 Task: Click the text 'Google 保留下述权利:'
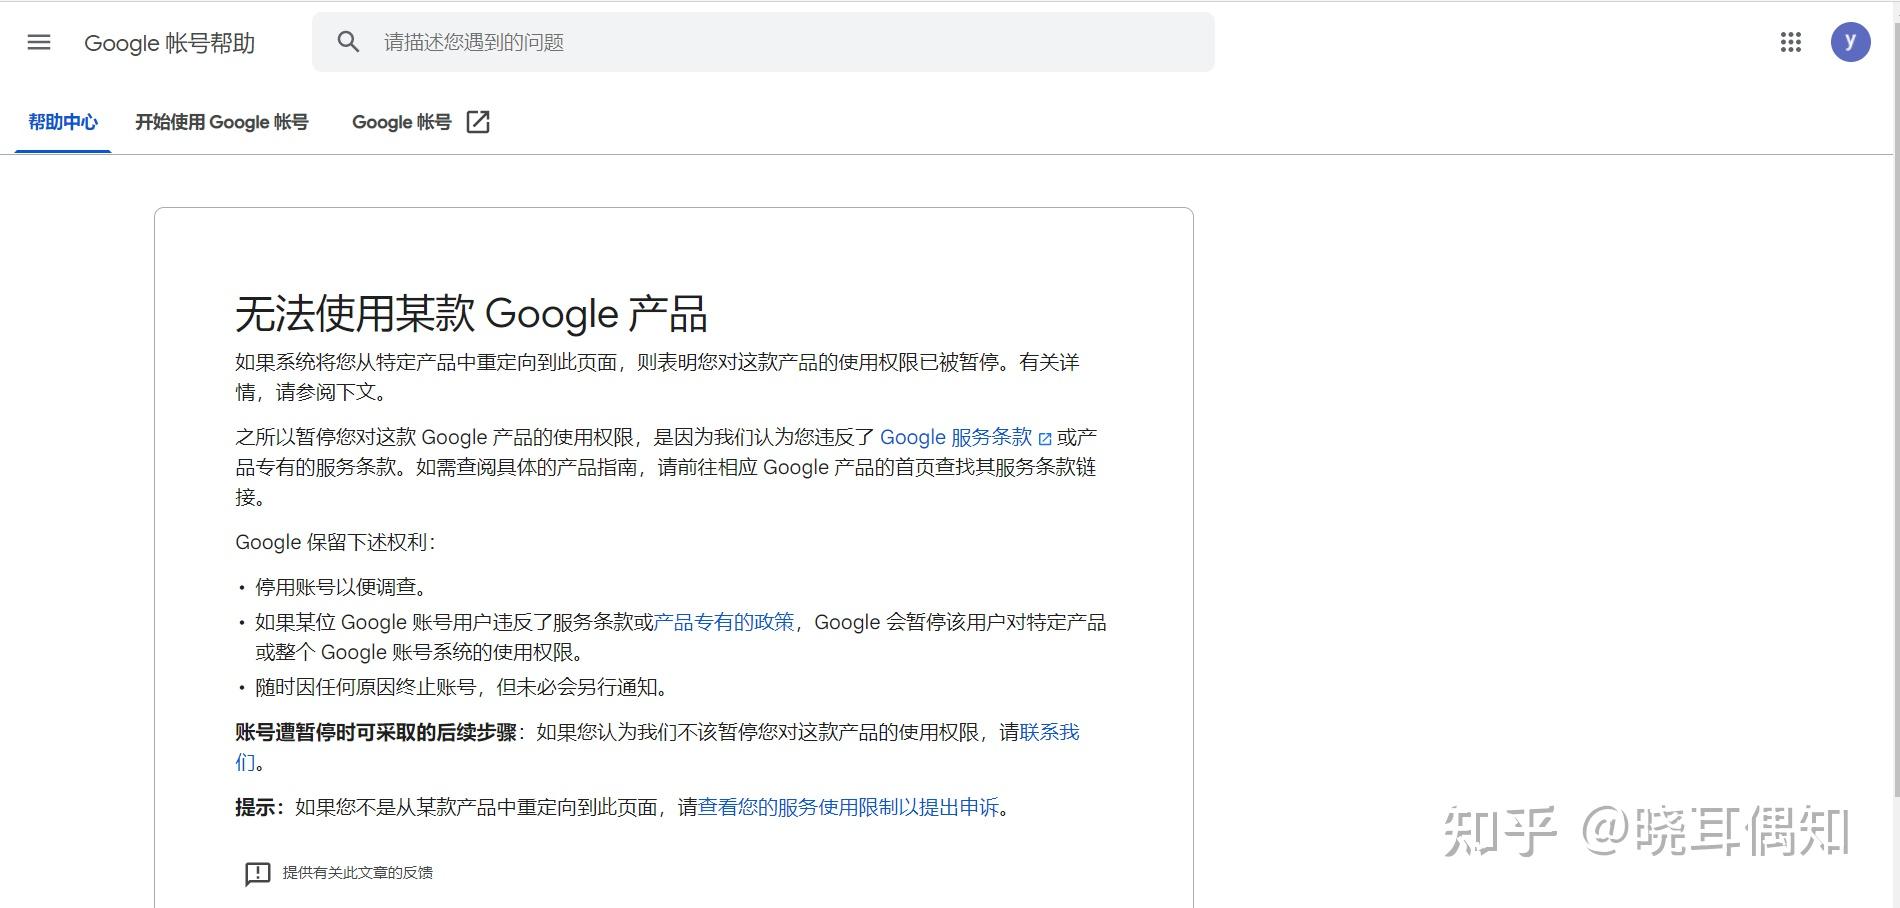coord(335,542)
